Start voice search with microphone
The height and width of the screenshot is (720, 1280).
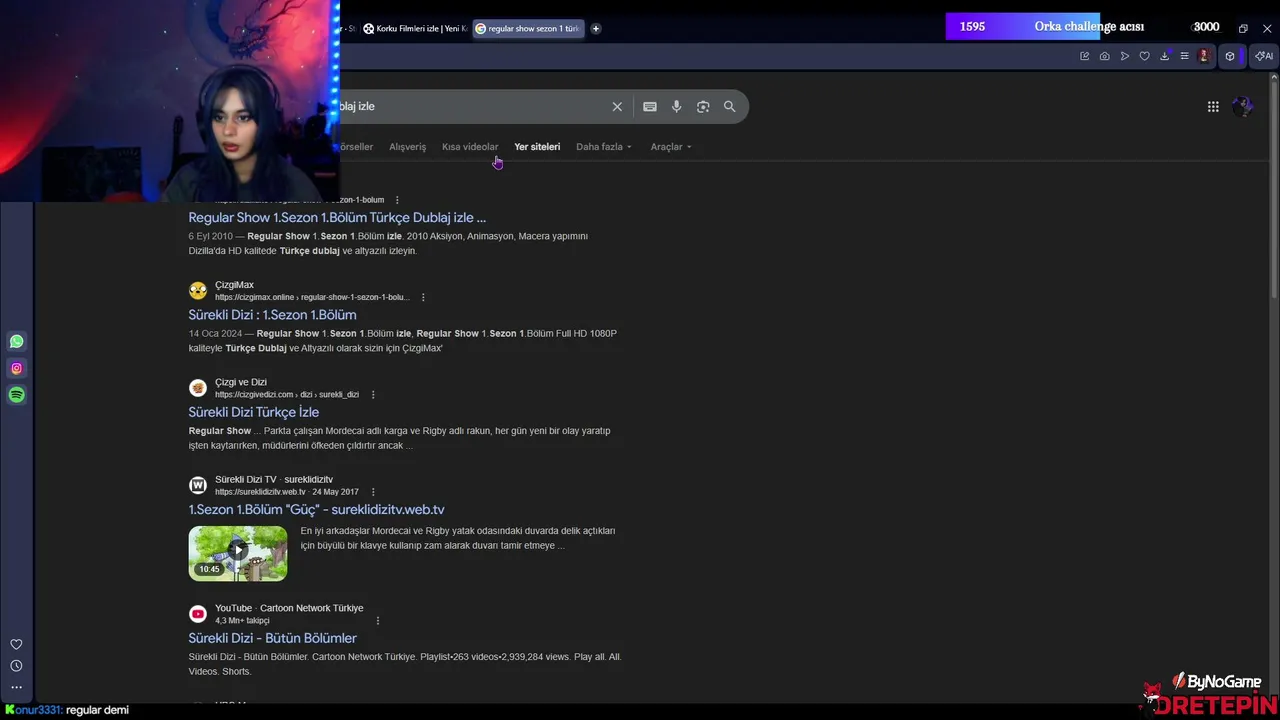pyautogui.click(x=676, y=107)
